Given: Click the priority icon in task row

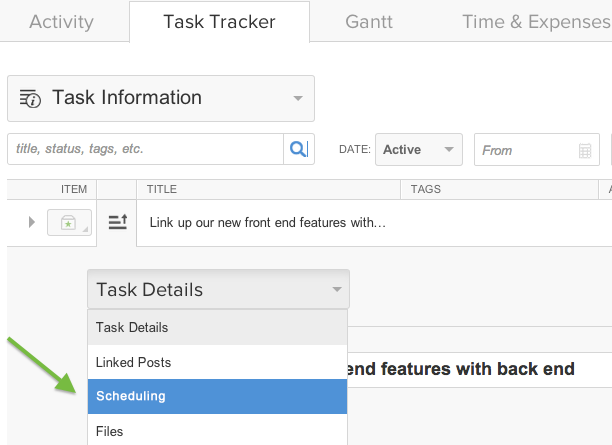Looking at the screenshot, I should 117,222.
